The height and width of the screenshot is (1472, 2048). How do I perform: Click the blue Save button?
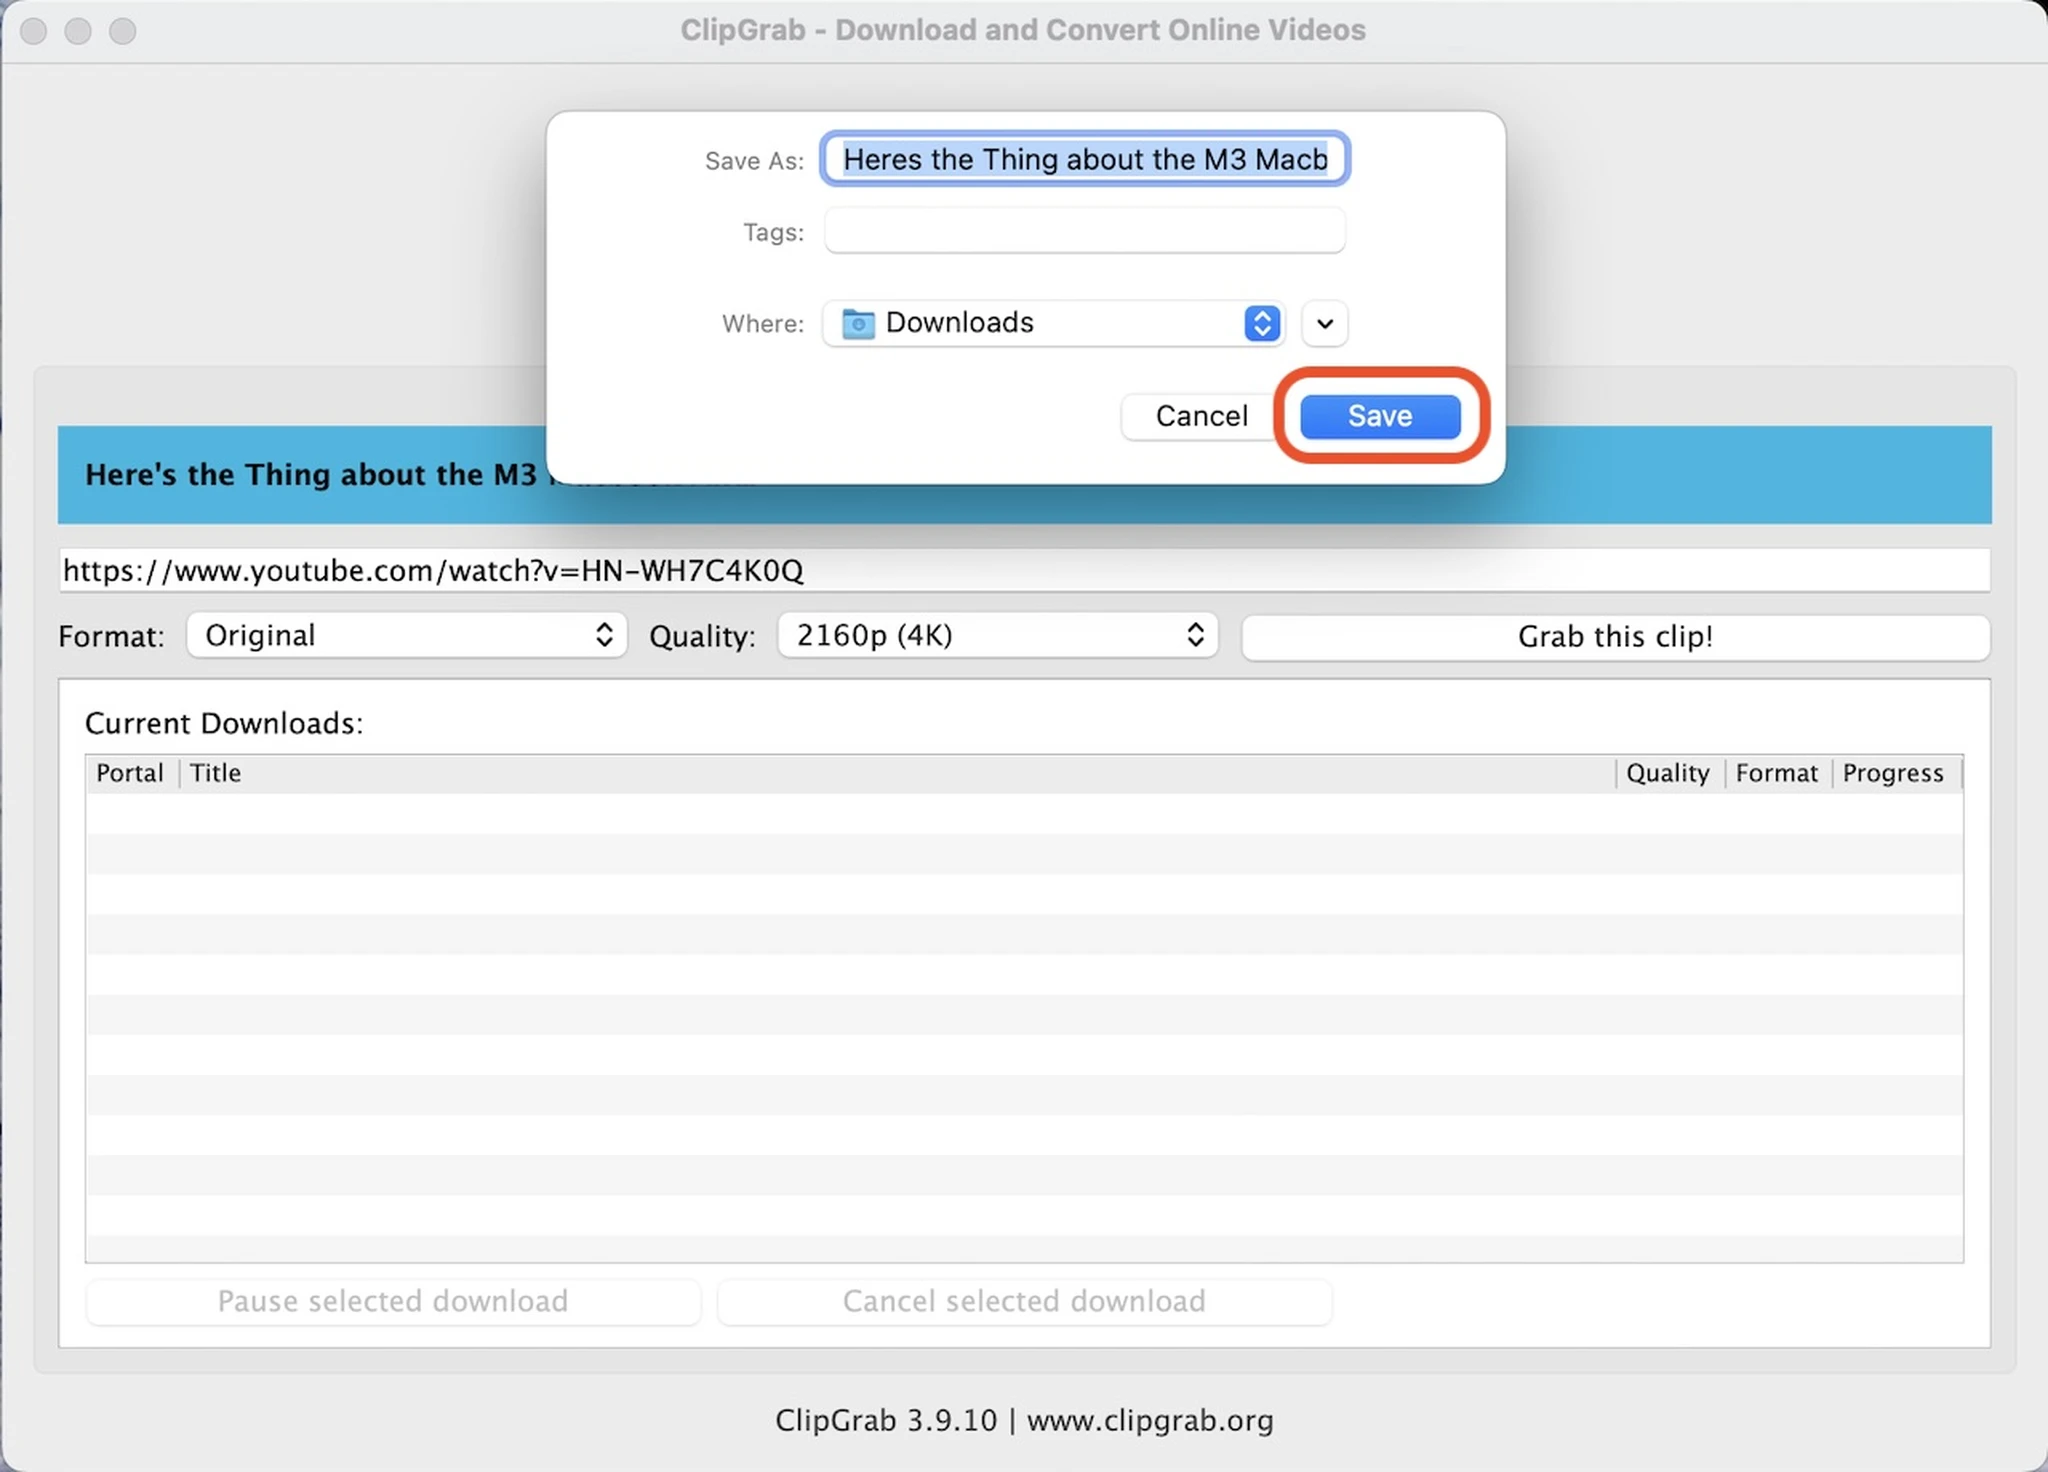(x=1380, y=416)
